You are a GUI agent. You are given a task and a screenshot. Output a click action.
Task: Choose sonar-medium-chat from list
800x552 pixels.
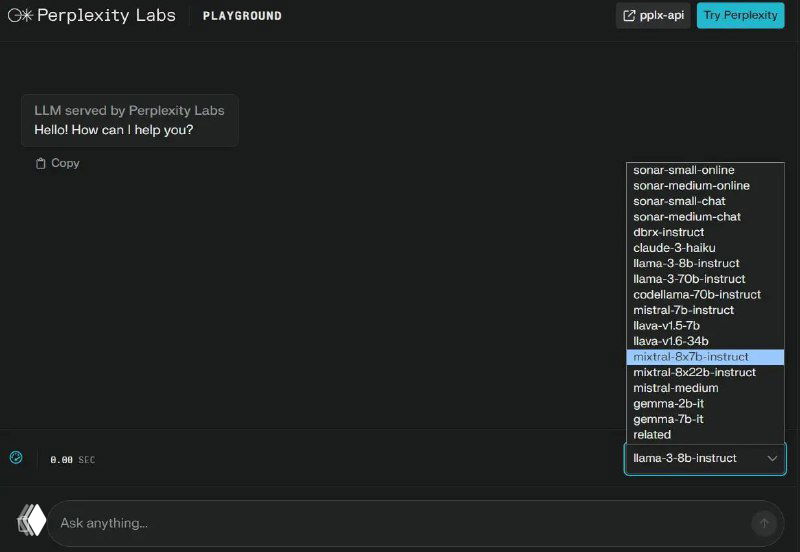[705, 217]
